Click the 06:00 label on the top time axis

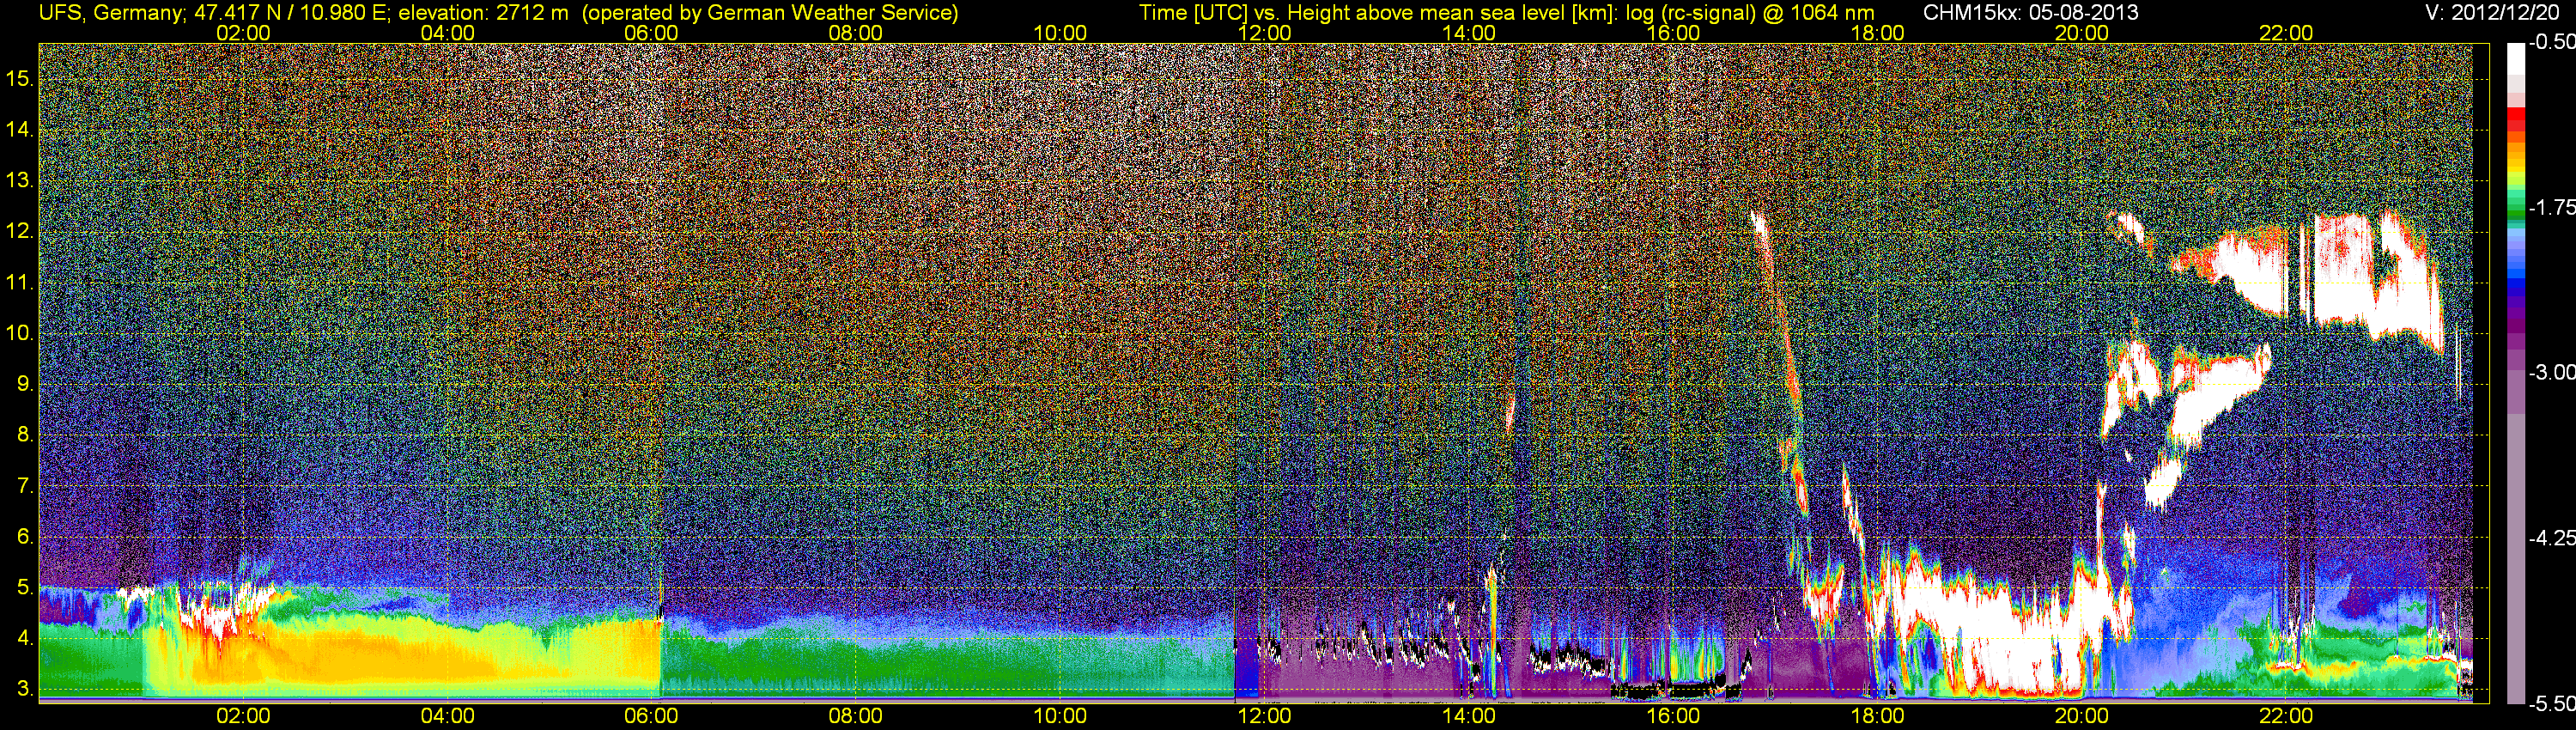651,33
